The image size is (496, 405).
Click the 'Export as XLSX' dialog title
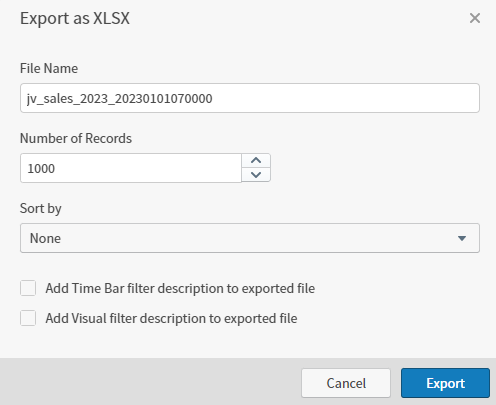75,18
